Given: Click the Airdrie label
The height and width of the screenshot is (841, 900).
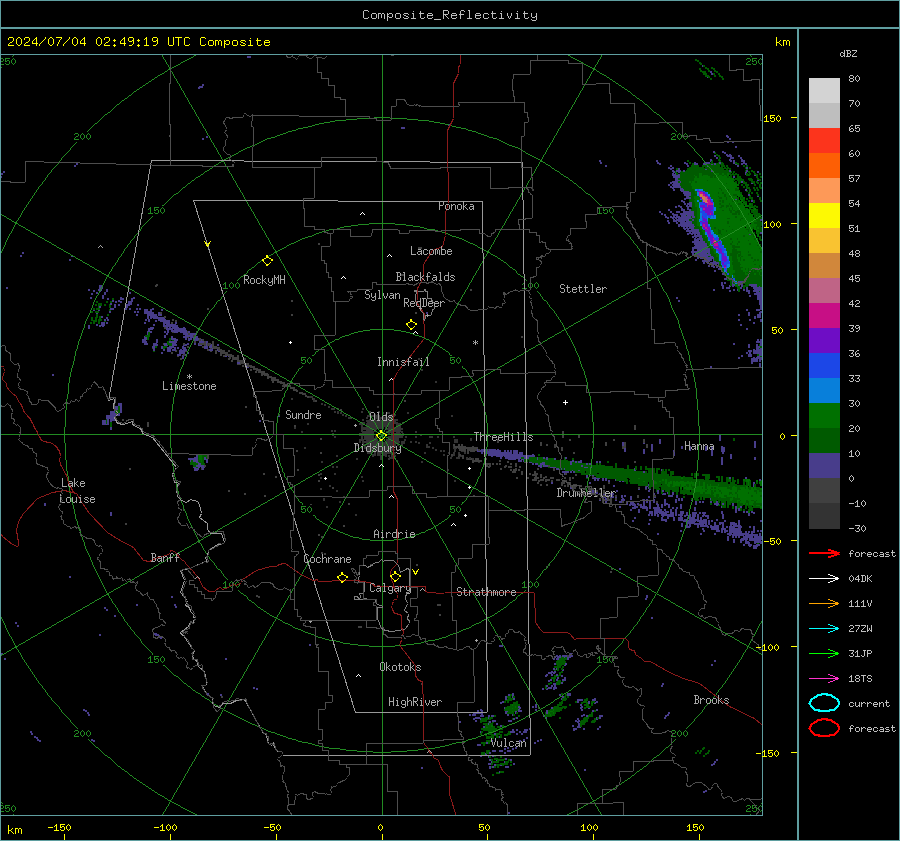Looking at the screenshot, I should point(394,534).
